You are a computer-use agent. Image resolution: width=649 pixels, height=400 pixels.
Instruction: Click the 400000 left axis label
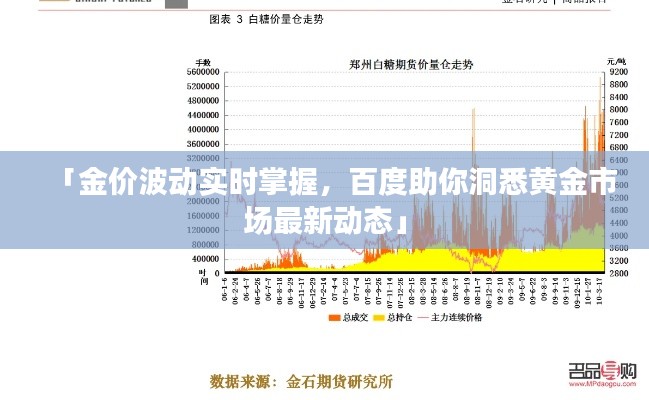(x=203, y=258)
